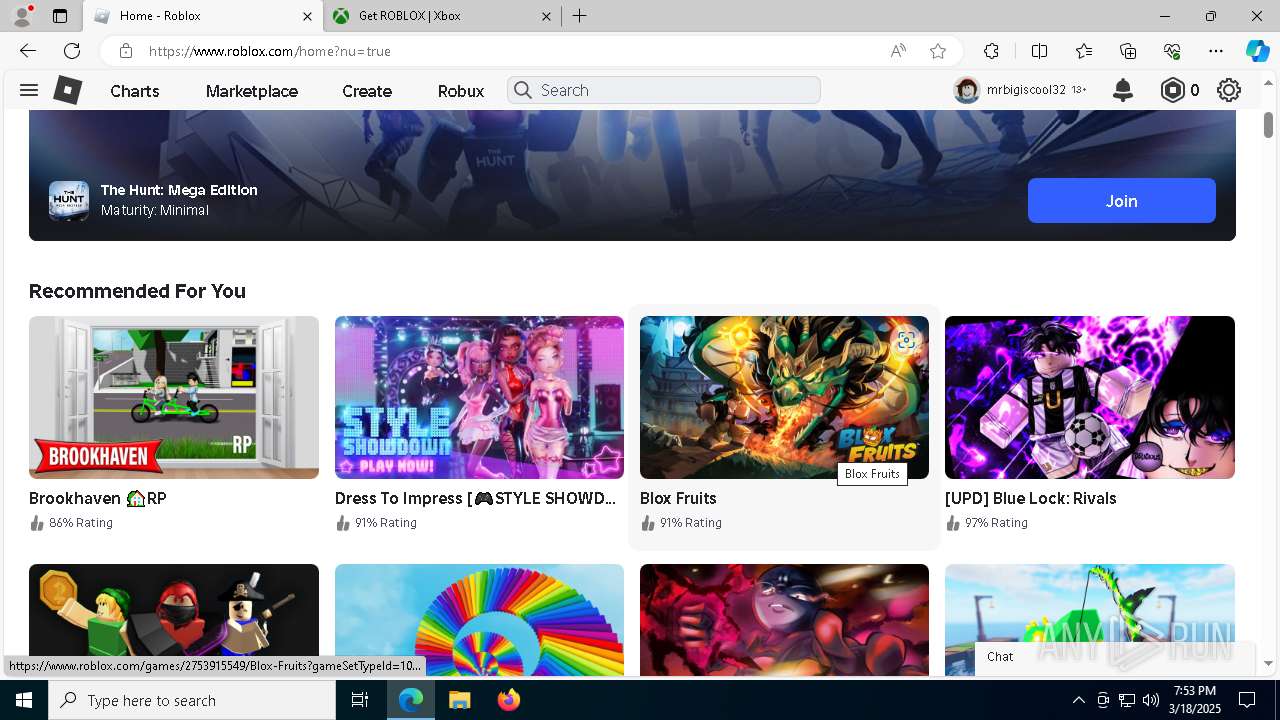Join The Hunt: Mega Edition
This screenshot has height=720, width=1280.
[1122, 201]
